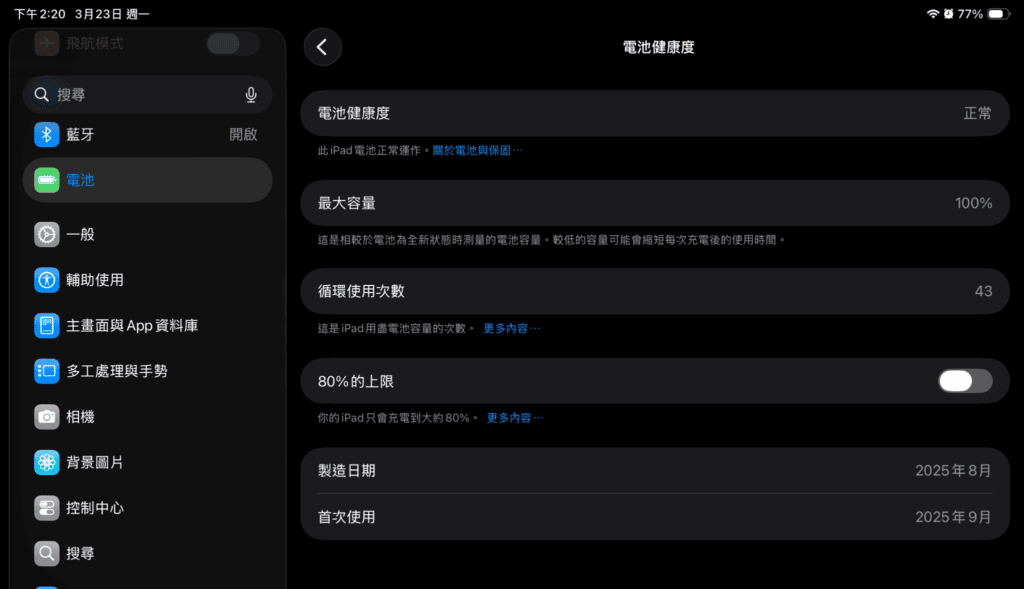The height and width of the screenshot is (589, 1024).
Task: Tap the microphone icon in search field
Action: point(251,95)
